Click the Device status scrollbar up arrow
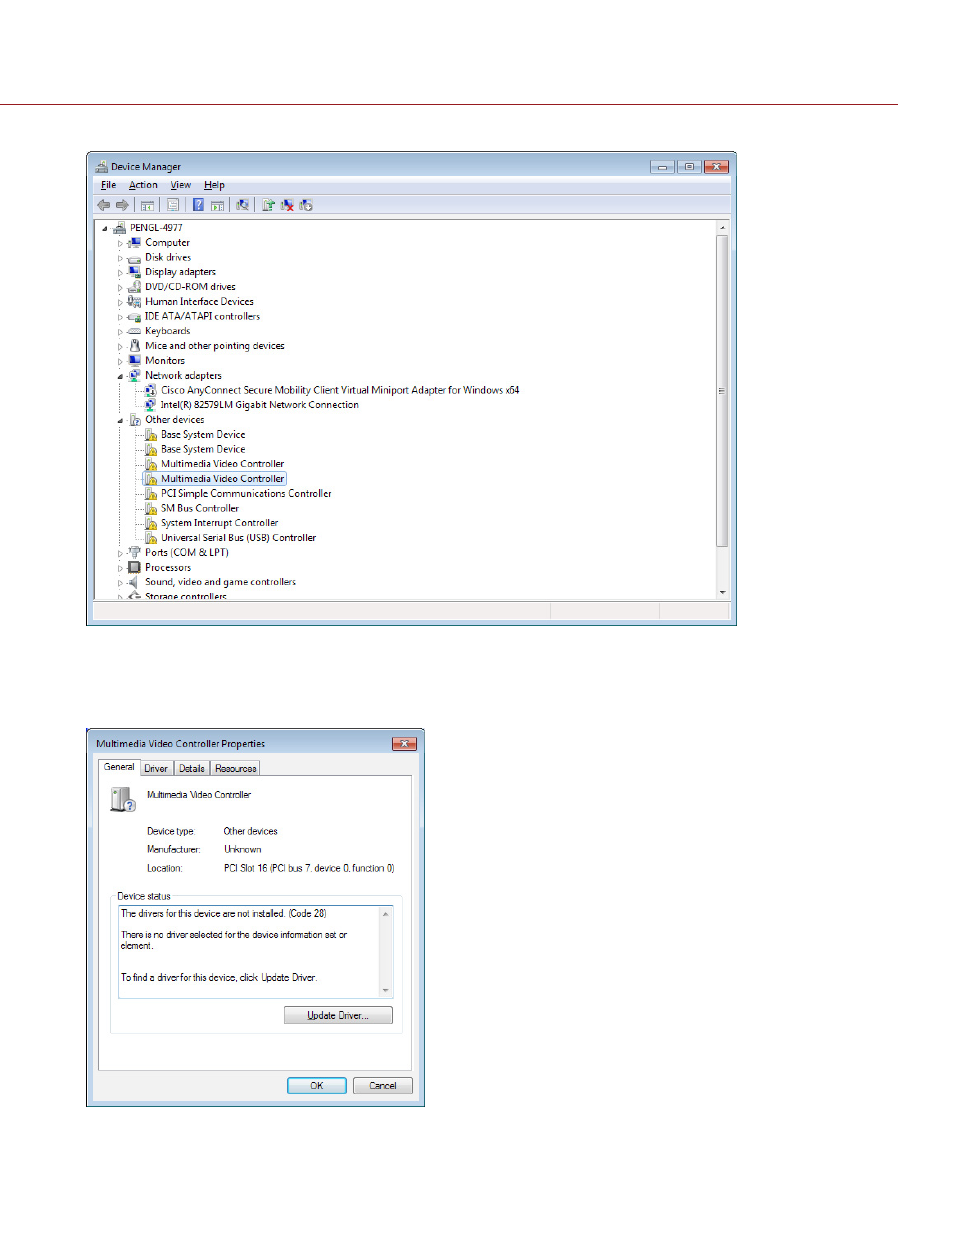This screenshot has height=1235, width=954. point(386,913)
